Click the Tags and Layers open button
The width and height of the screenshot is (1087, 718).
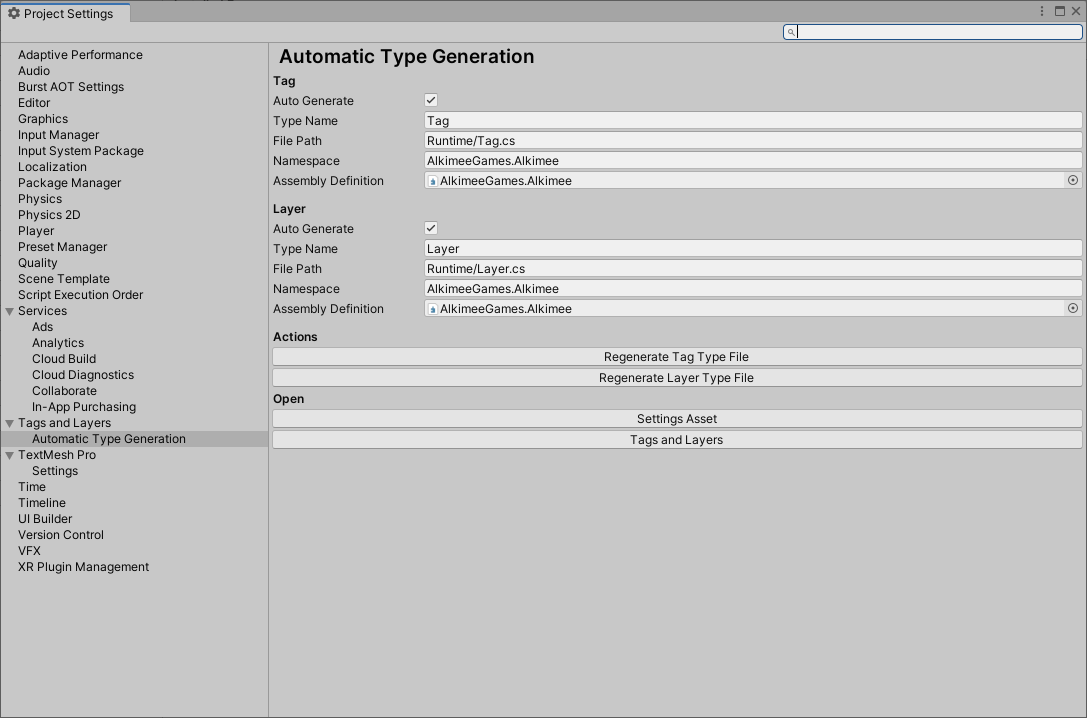click(x=677, y=440)
